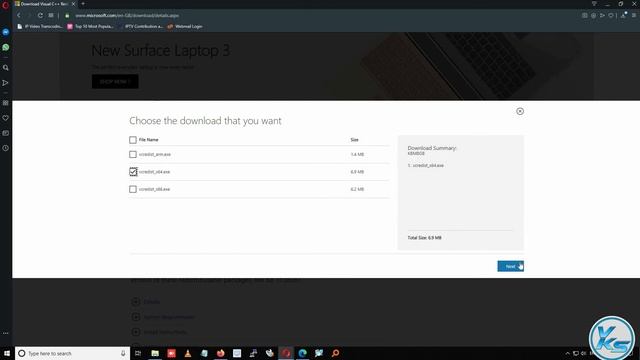Click the Opera logo menu icon
The width and height of the screenshot is (640, 360).
[x=5, y=5]
